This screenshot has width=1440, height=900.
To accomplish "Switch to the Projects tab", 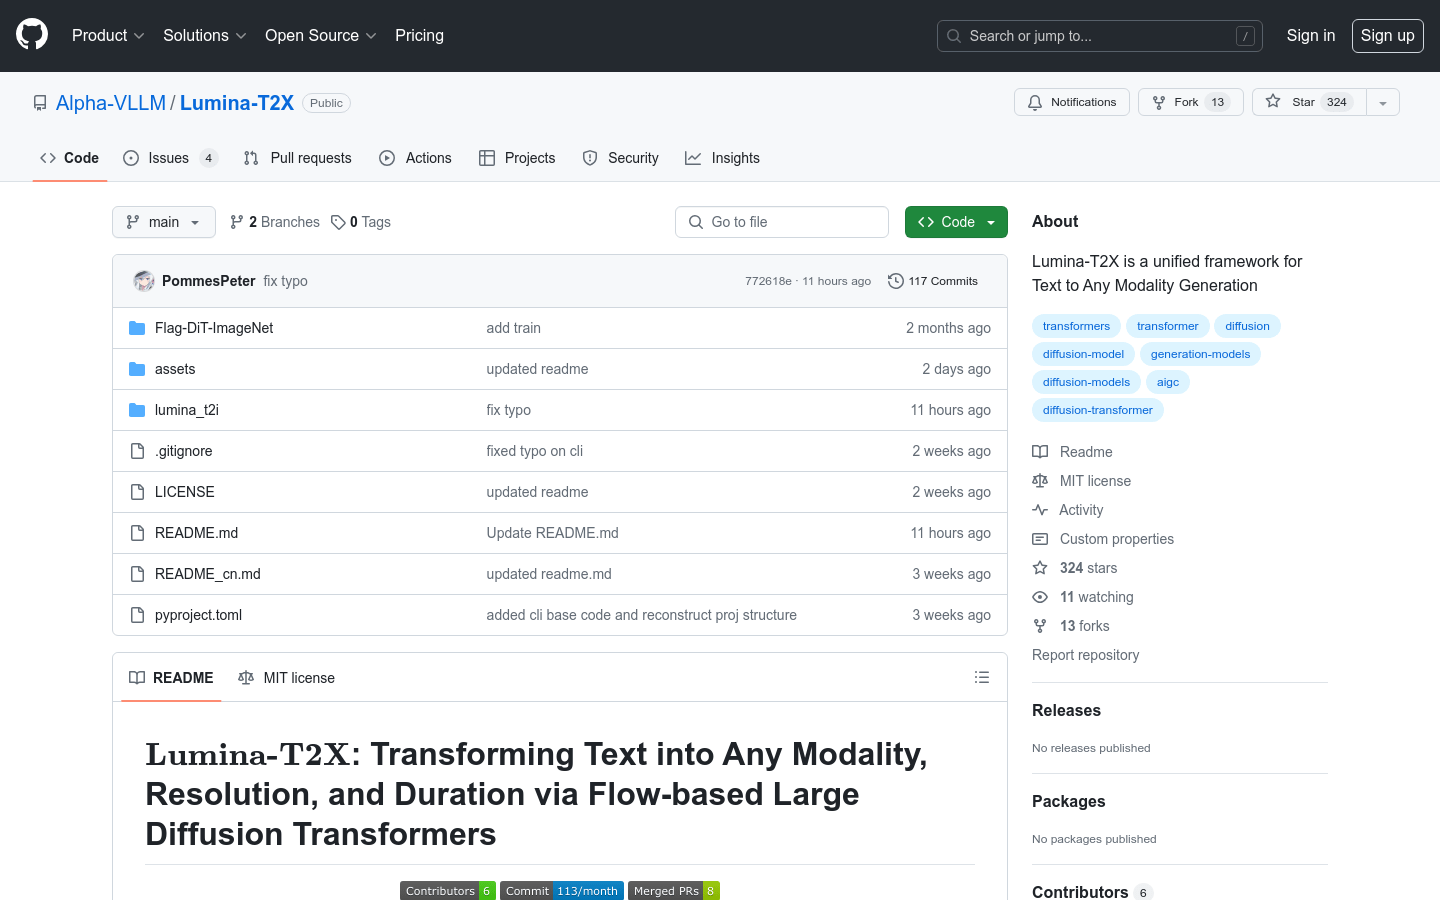I will tap(517, 158).
